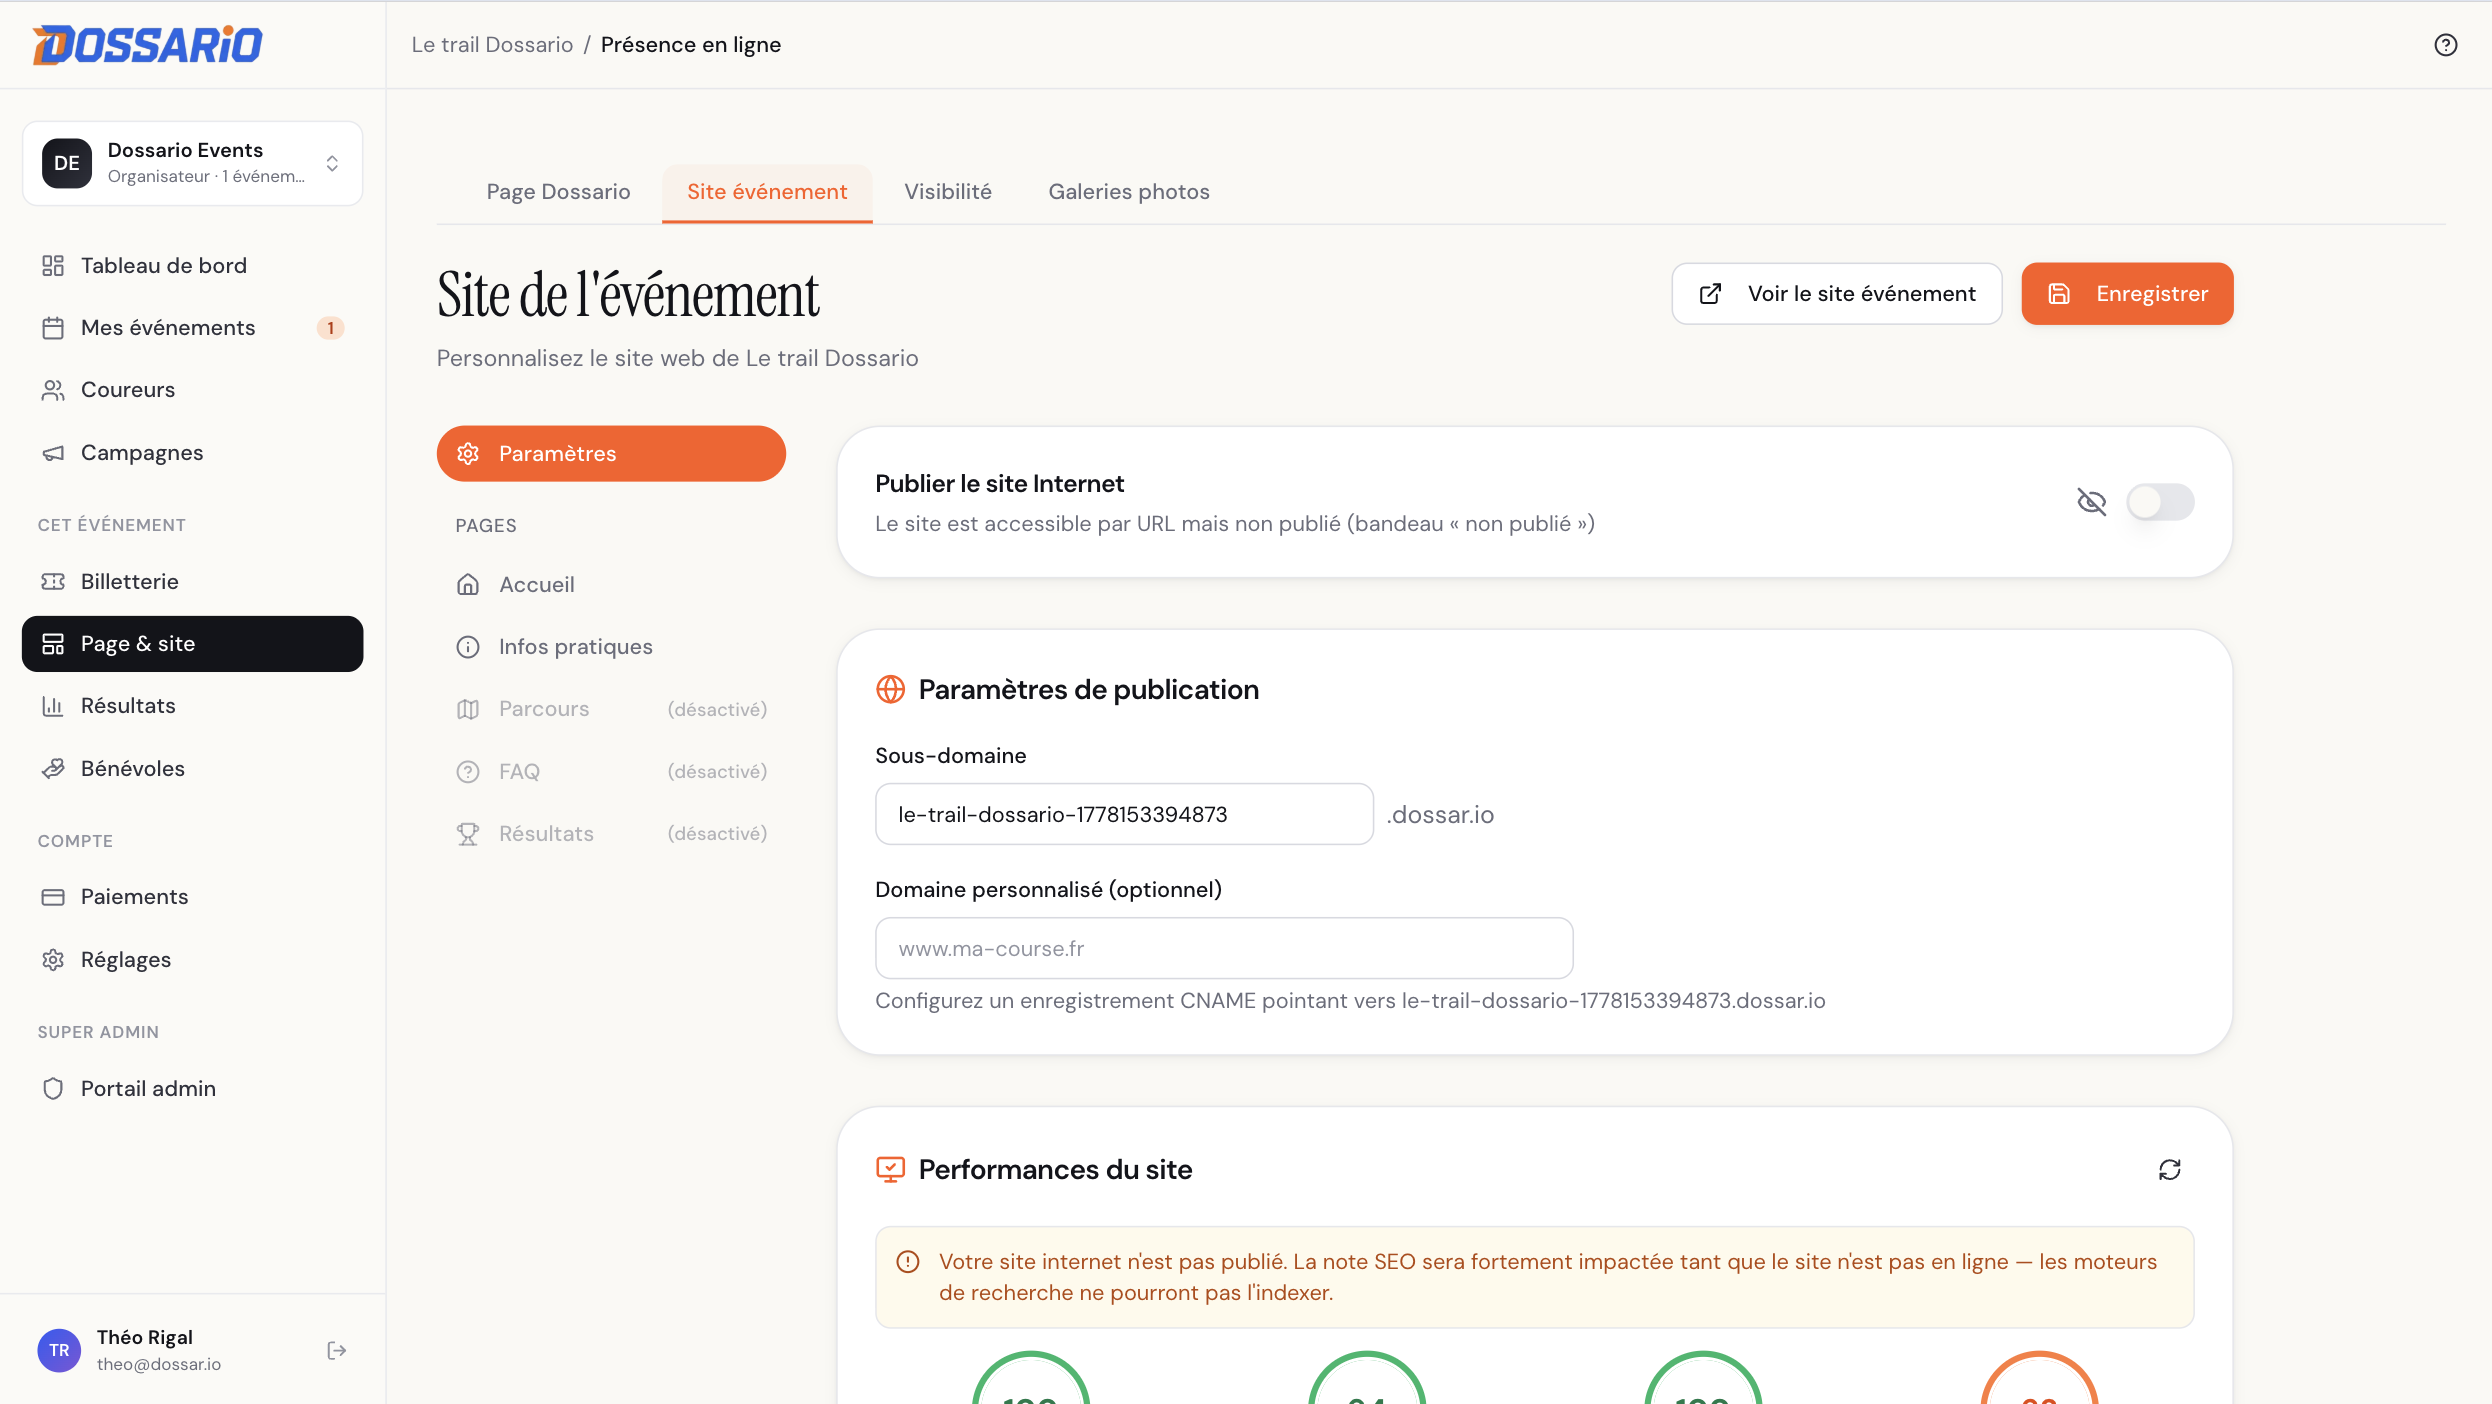Click the Parcours (désactivé) label
Screen dimensions: 2492x1404
(717, 709)
